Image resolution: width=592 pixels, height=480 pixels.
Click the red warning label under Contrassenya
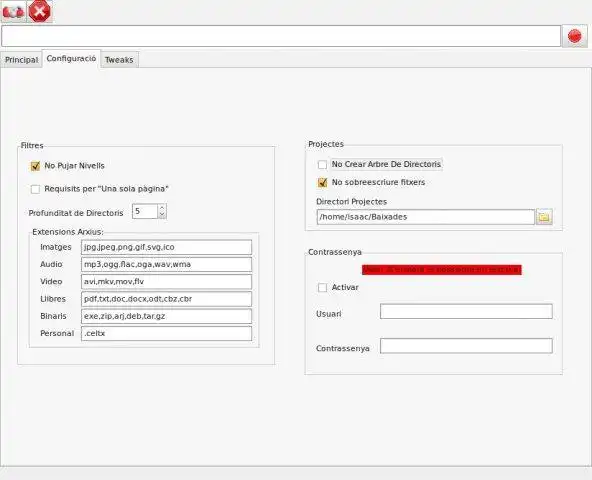pyautogui.click(x=442, y=270)
